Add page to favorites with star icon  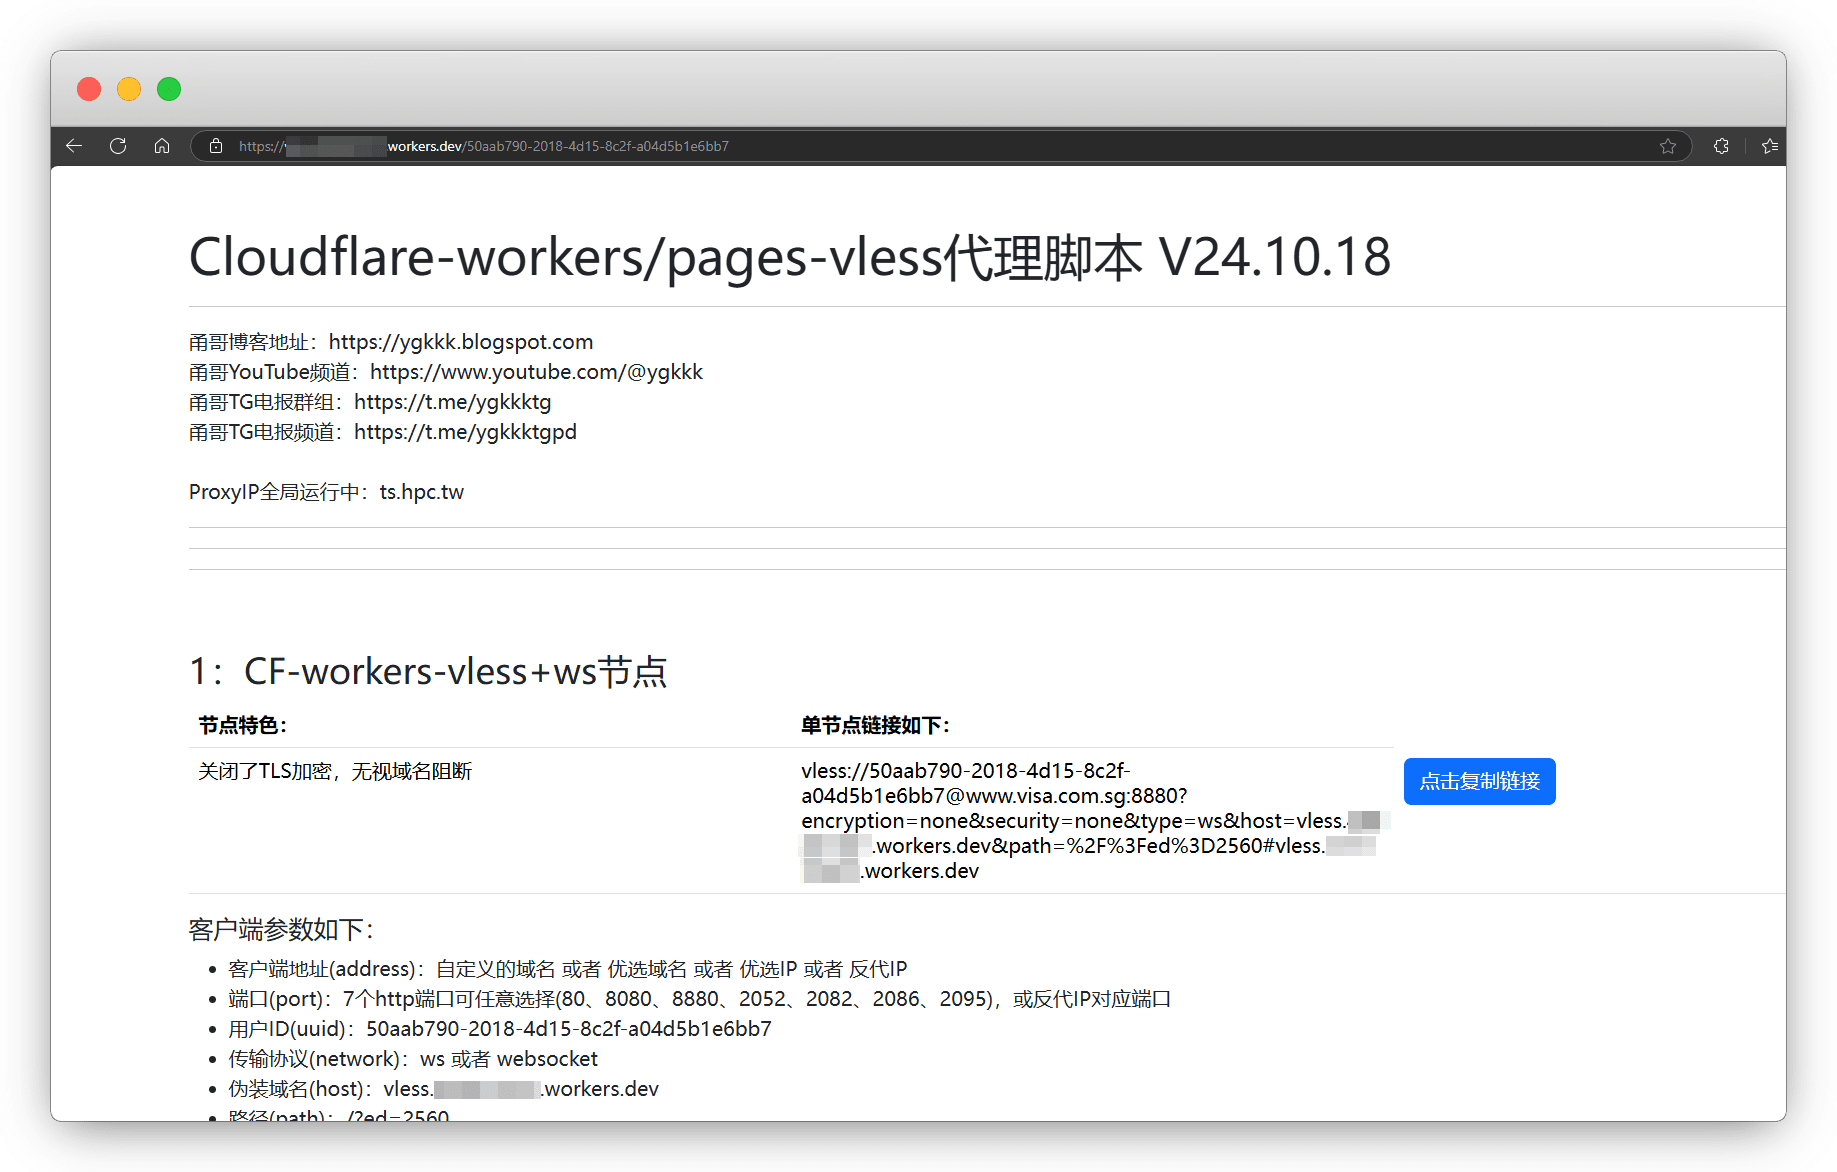1667,146
